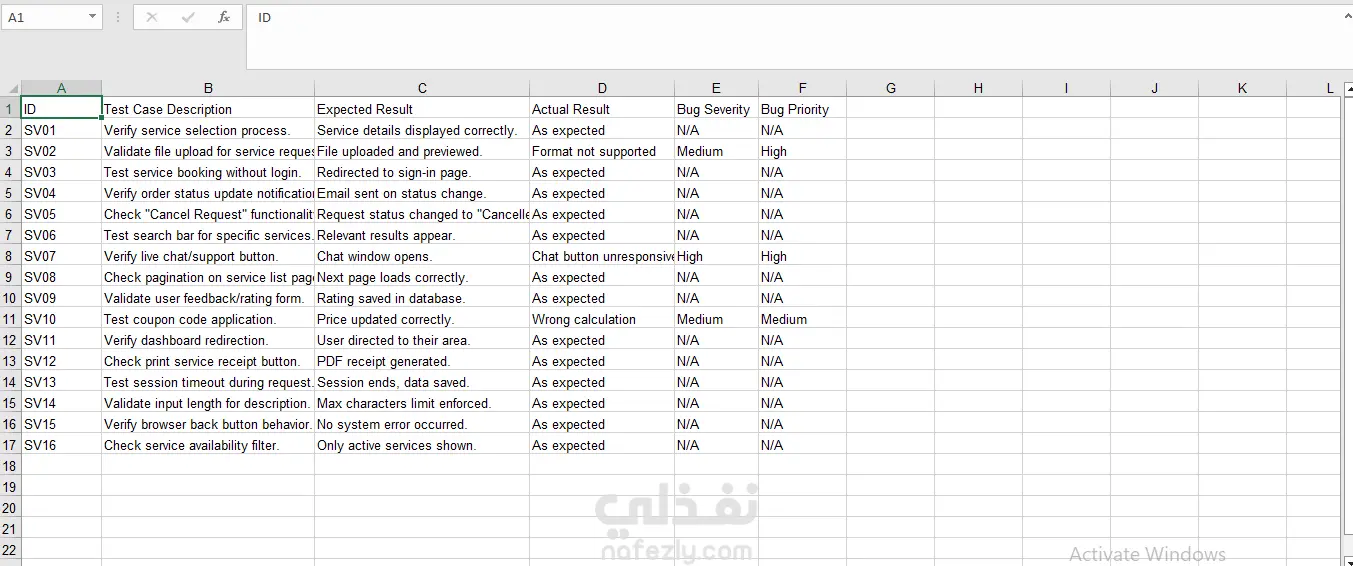The height and width of the screenshot is (566, 1353).
Task: Select row 1 header
Action: click(10, 109)
